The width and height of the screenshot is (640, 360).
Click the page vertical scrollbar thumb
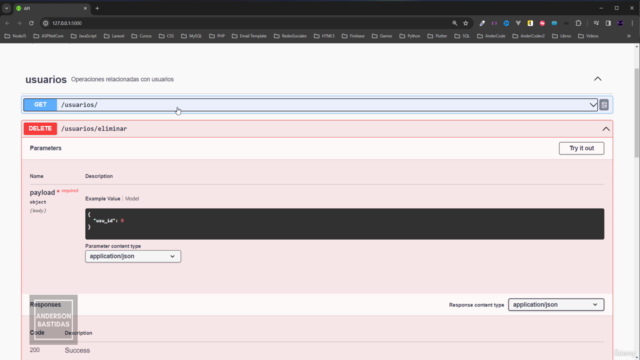[x=637, y=112]
